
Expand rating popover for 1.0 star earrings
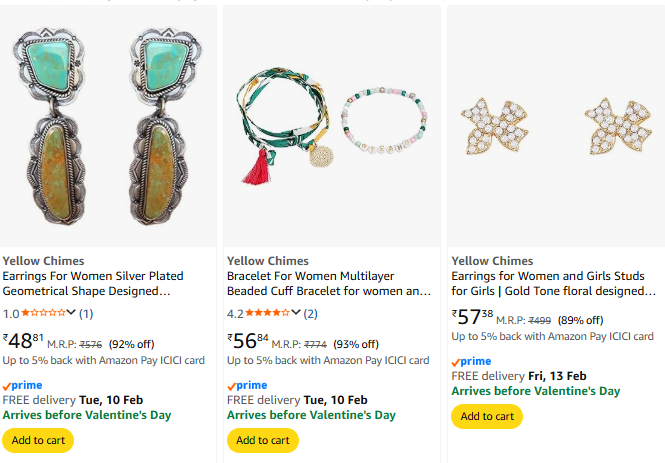point(71,313)
